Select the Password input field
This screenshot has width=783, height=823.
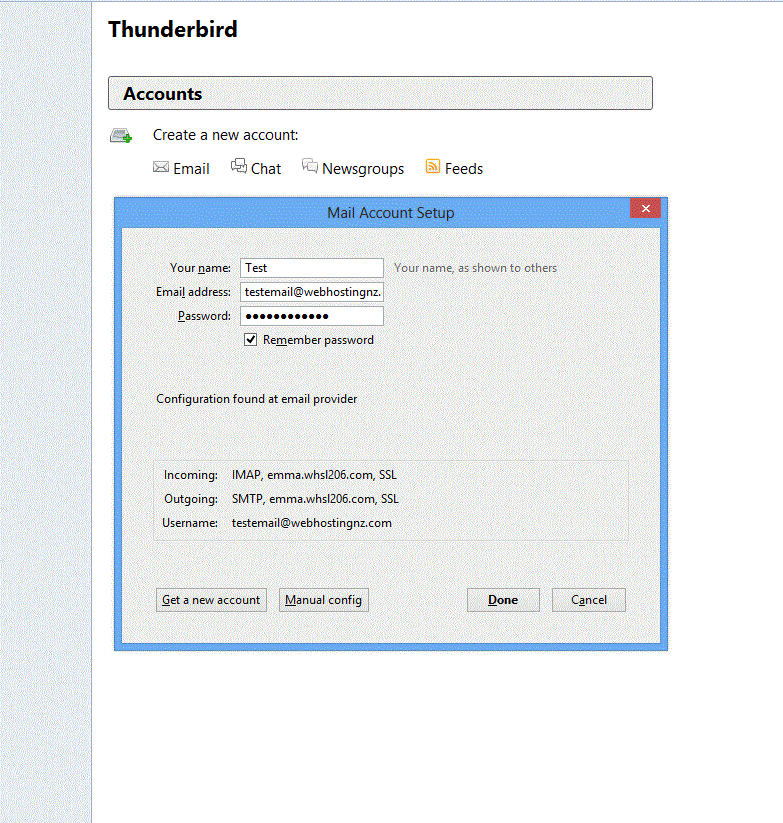[x=311, y=316]
